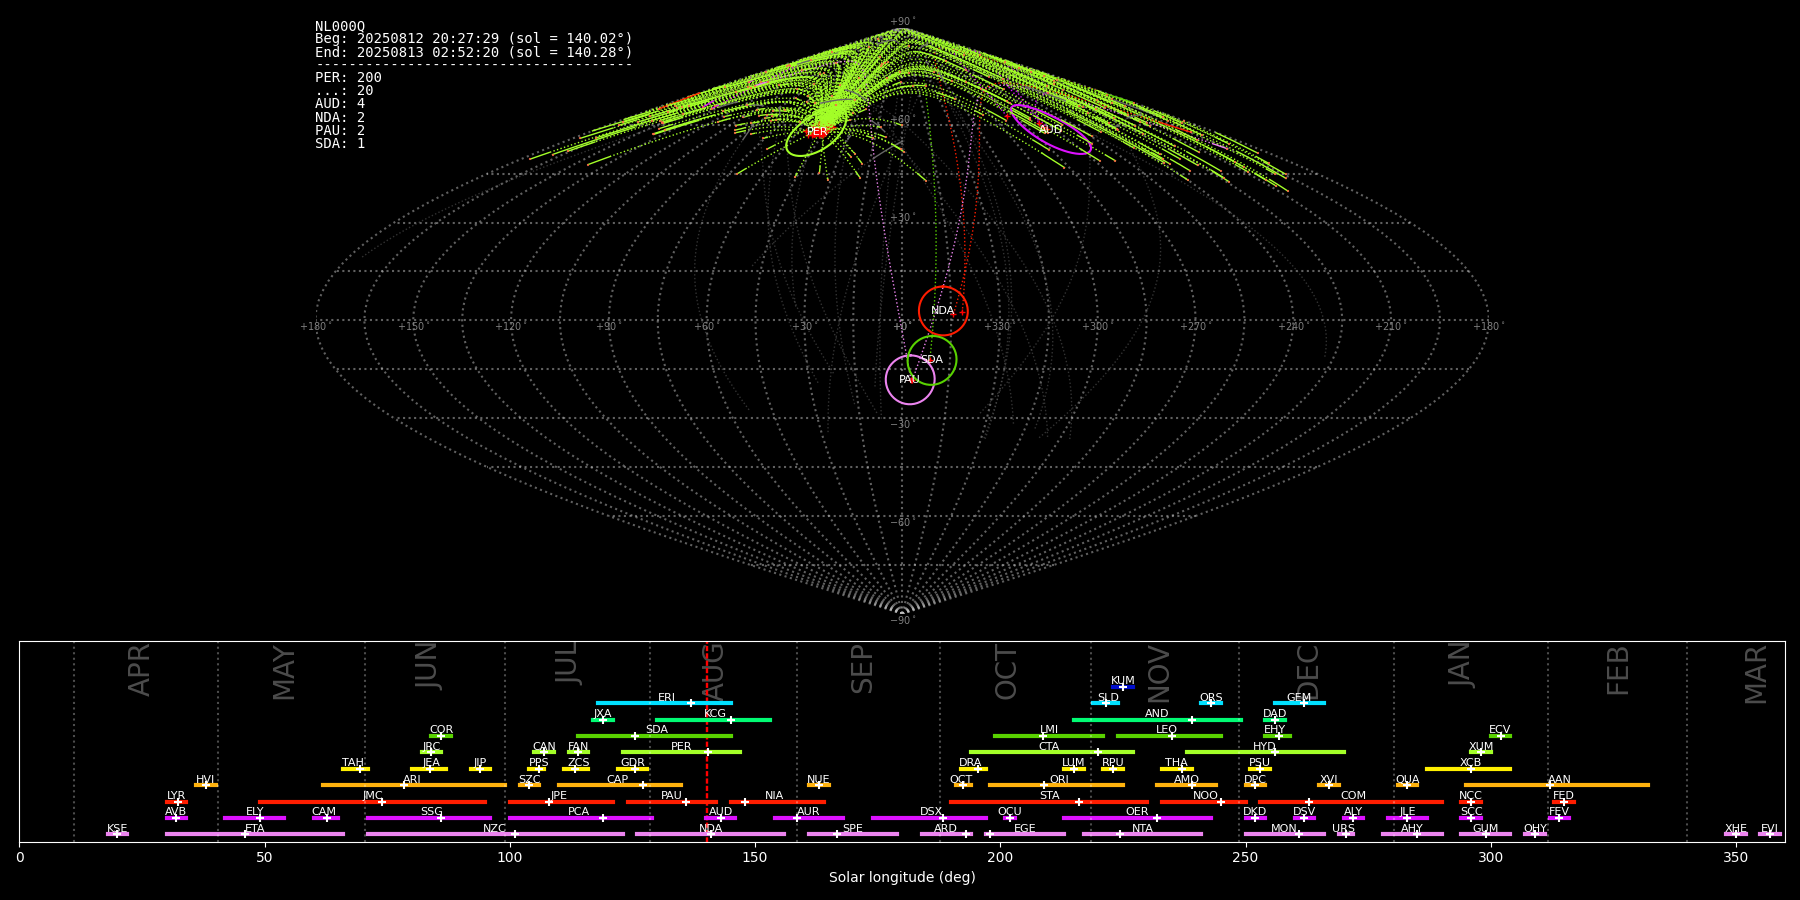This screenshot has height=900, width=1800.
Task: Select the green SDA radiant circle on sky map
Action: pos(932,360)
